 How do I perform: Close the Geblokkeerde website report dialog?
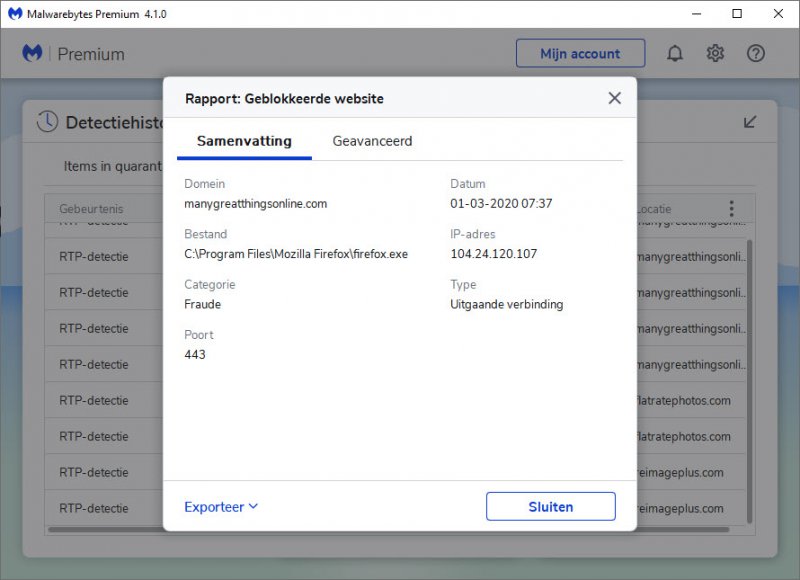pos(614,98)
